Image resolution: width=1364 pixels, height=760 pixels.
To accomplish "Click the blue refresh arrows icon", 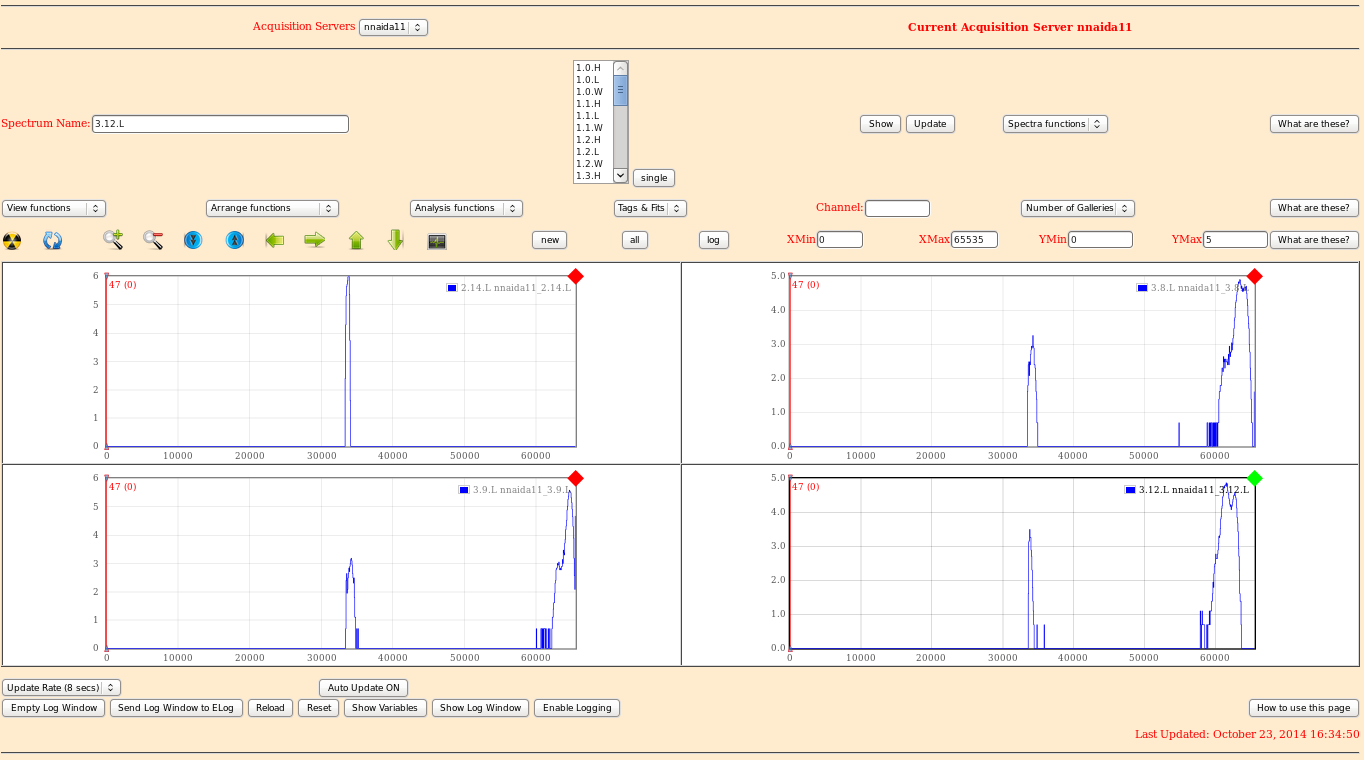I will coord(53,240).
